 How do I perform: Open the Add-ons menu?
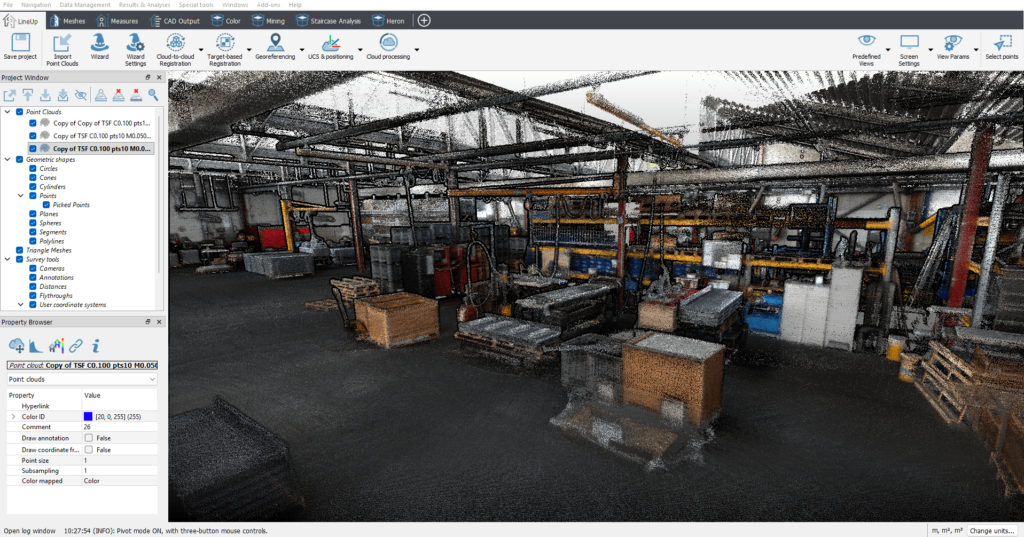tap(268, 5)
